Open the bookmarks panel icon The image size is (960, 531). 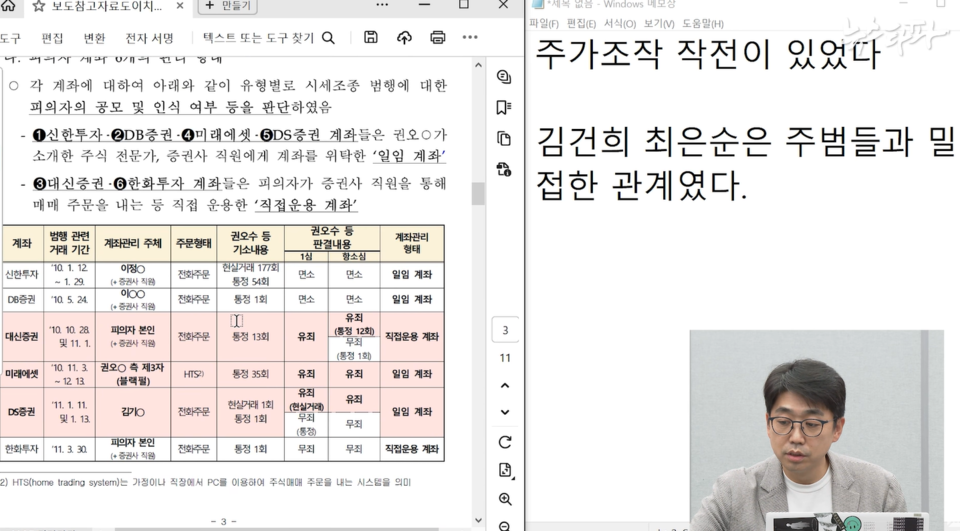(504, 108)
